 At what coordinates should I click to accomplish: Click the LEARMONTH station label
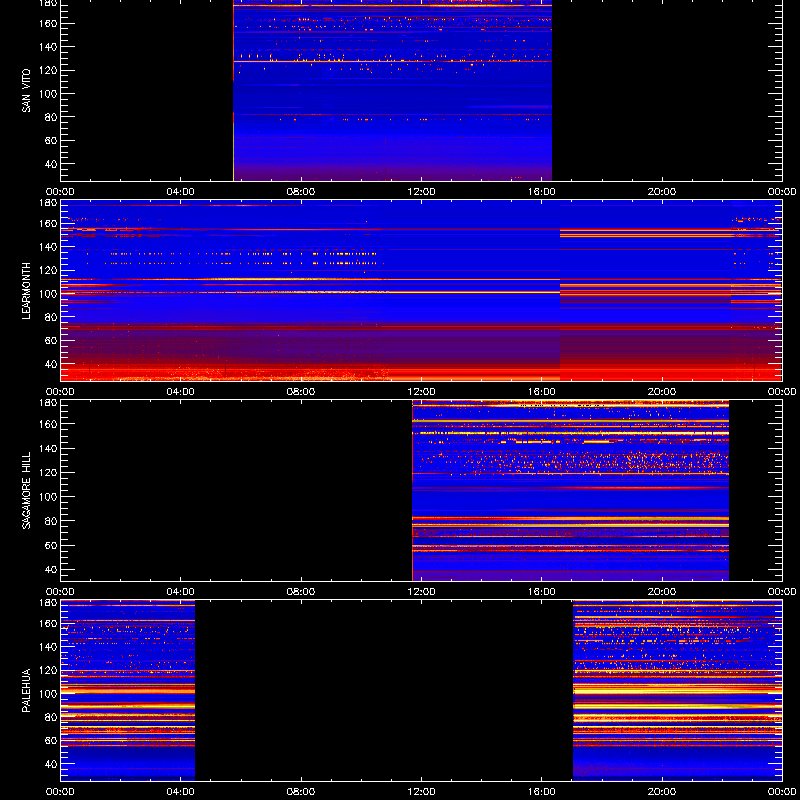(x=26, y=291)
